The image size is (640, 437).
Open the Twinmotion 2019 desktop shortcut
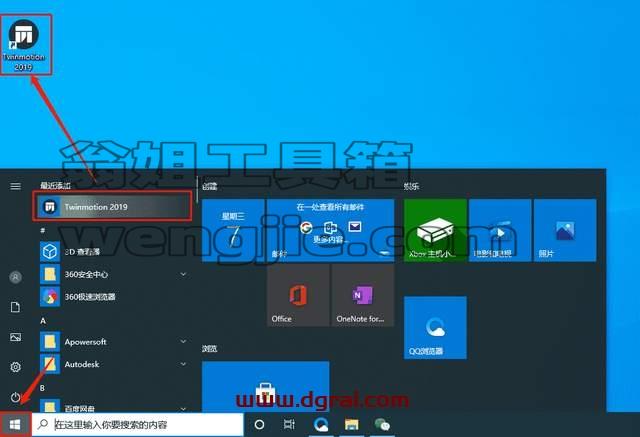[x=25, y=45]
